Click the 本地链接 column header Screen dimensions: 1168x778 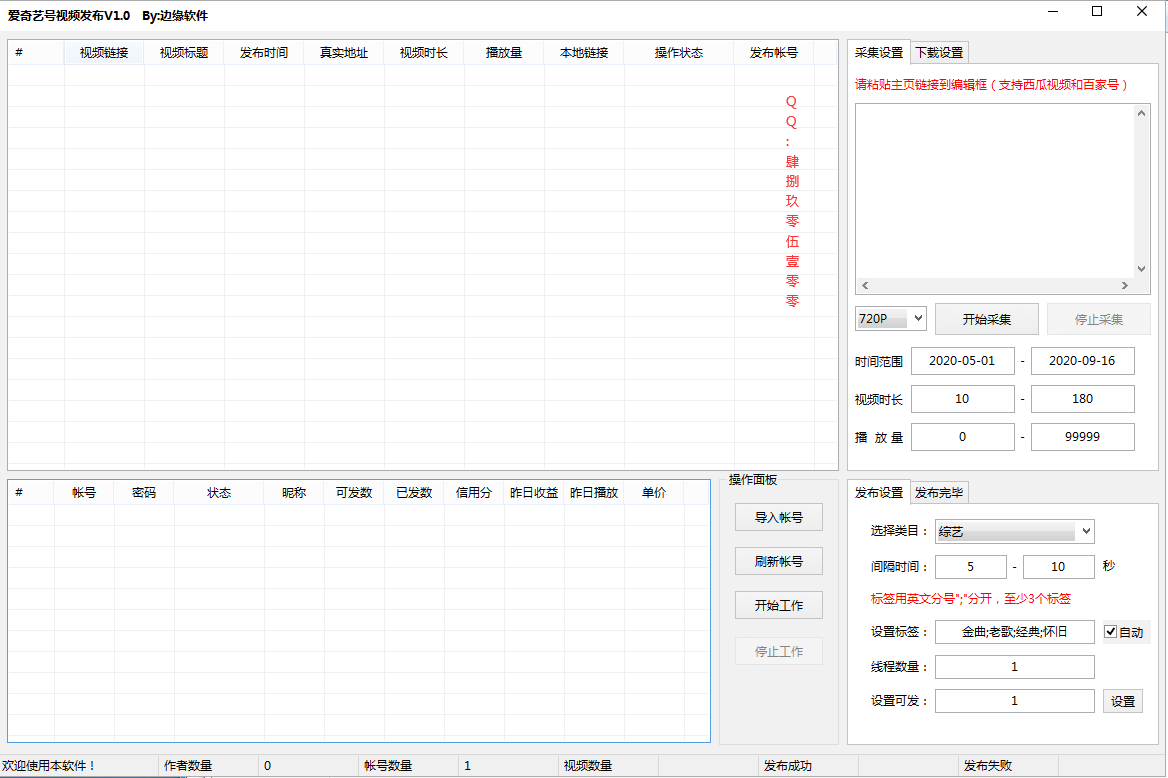[x=584, y=53]
